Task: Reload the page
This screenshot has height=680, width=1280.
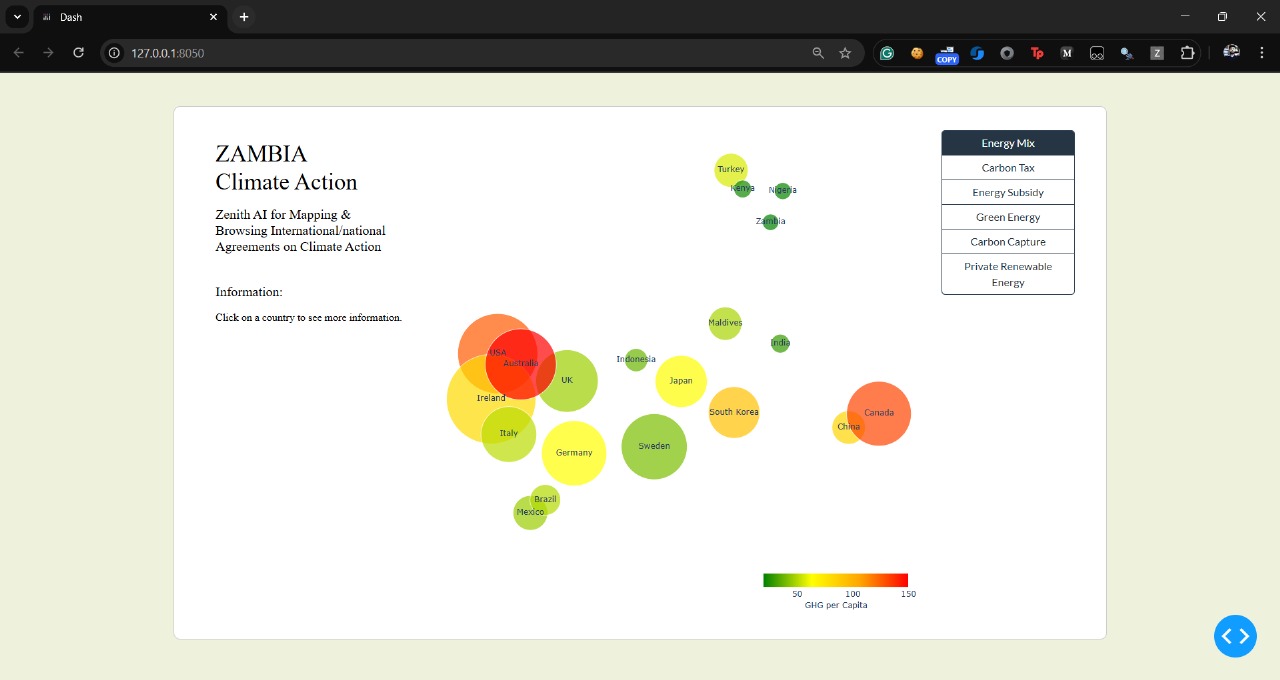Action: pyautogui.click(x=79, y=53)
